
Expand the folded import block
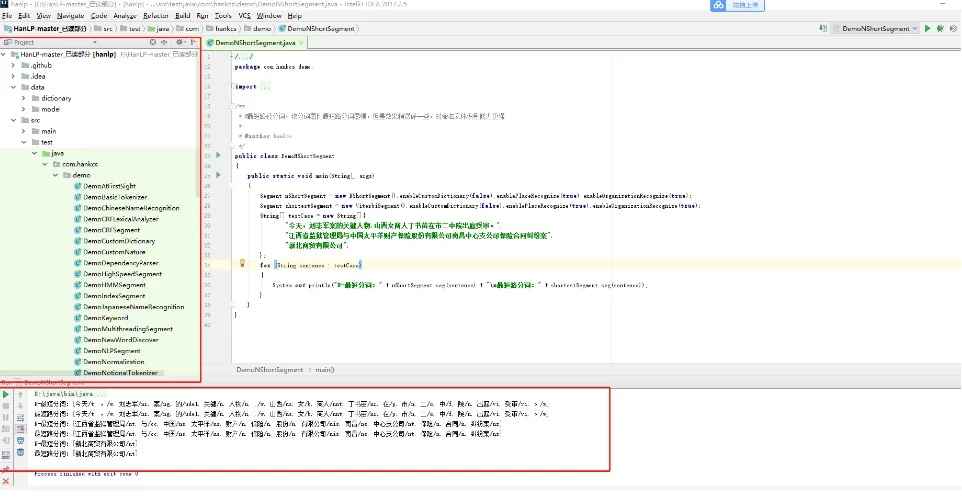[231, 86]
